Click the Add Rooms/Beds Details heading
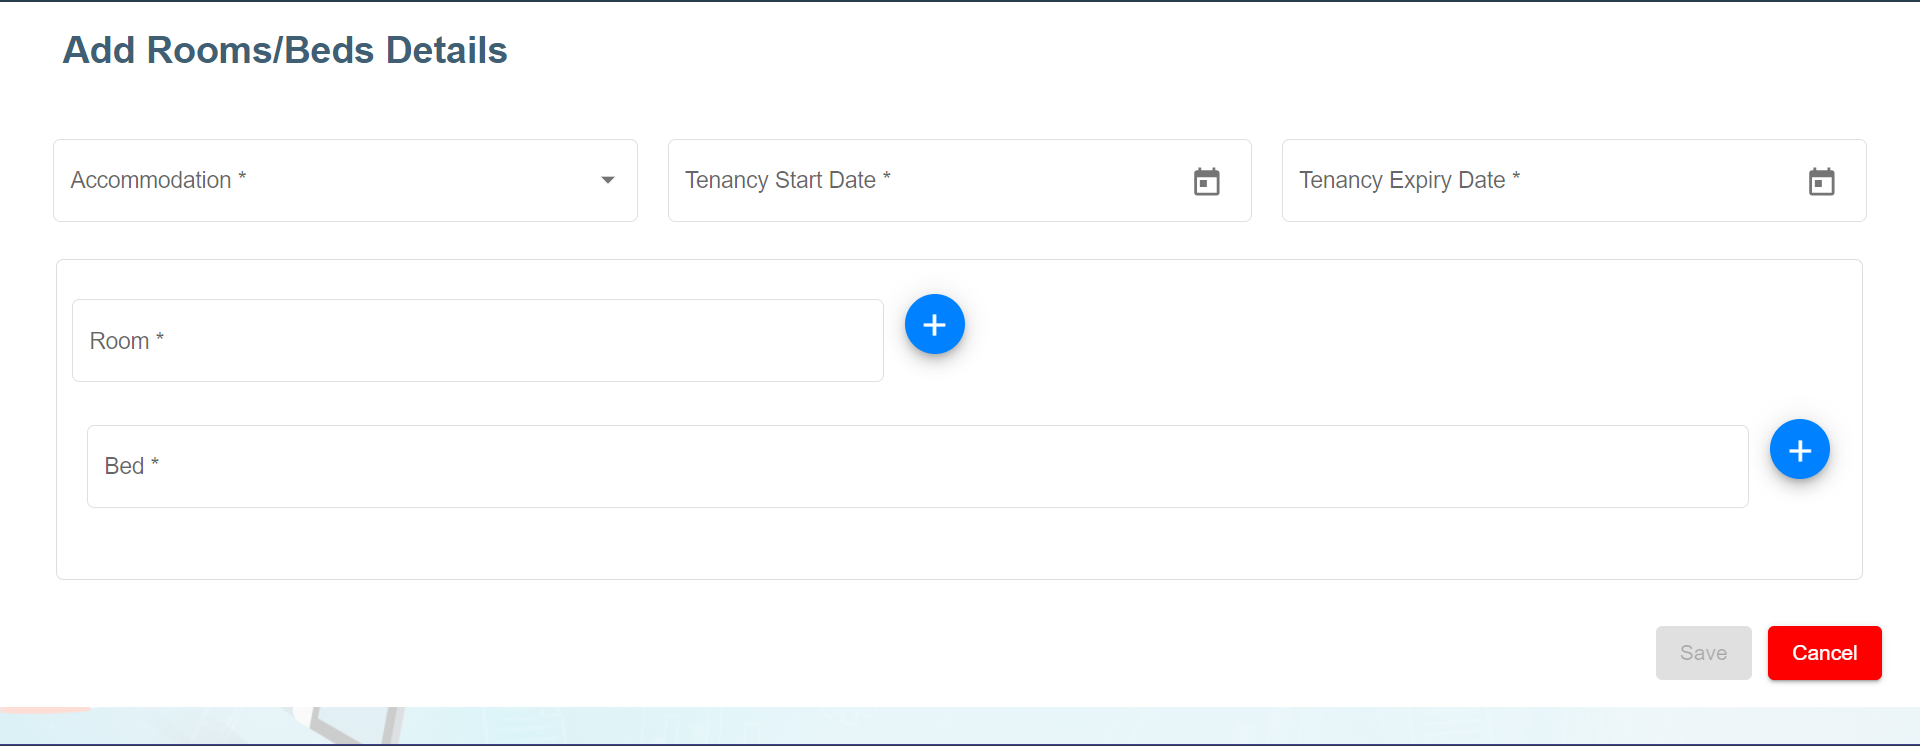The width and height of the screenshot is (1920, 746). (x=285, y=51)
